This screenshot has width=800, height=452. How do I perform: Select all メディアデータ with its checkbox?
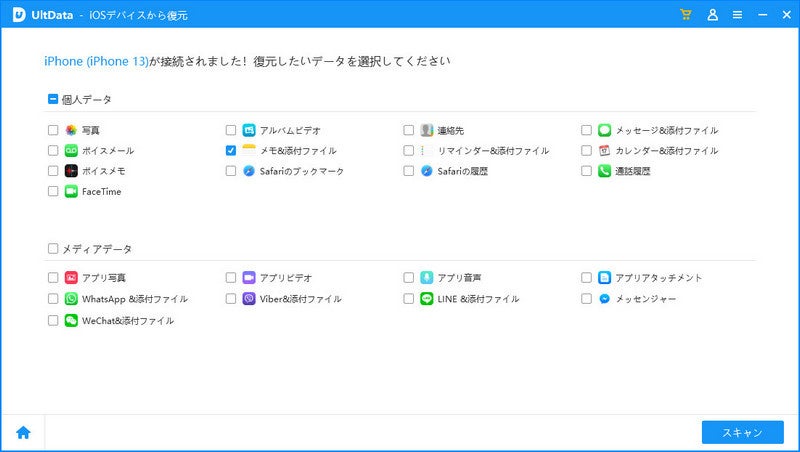[x=53, y=248]
